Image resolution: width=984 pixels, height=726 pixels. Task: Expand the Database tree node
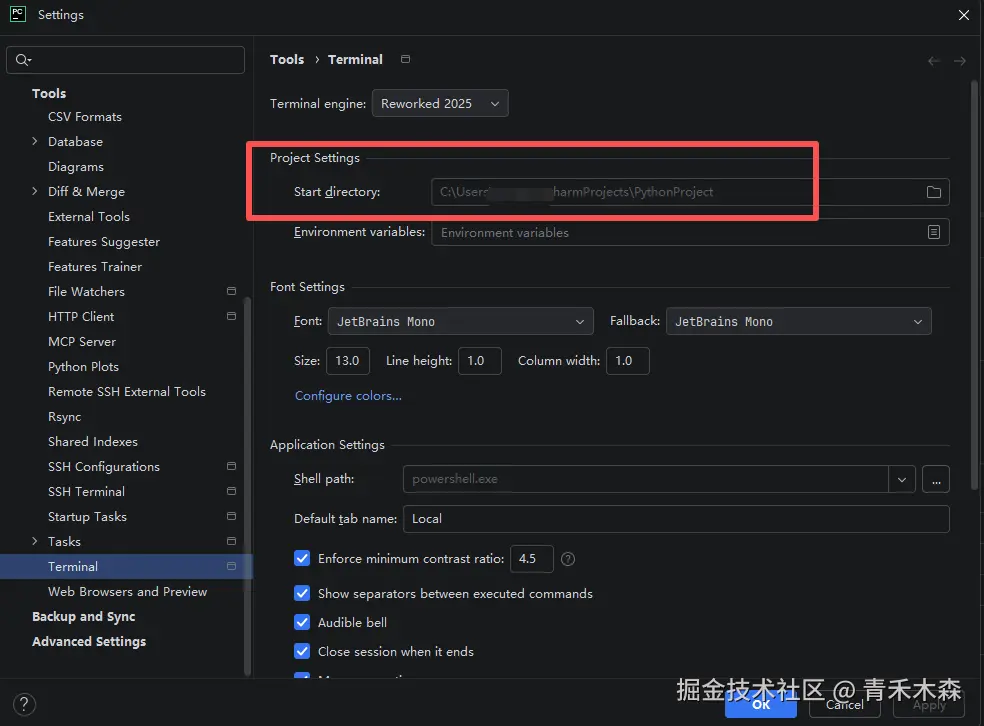tap(35, 141)
